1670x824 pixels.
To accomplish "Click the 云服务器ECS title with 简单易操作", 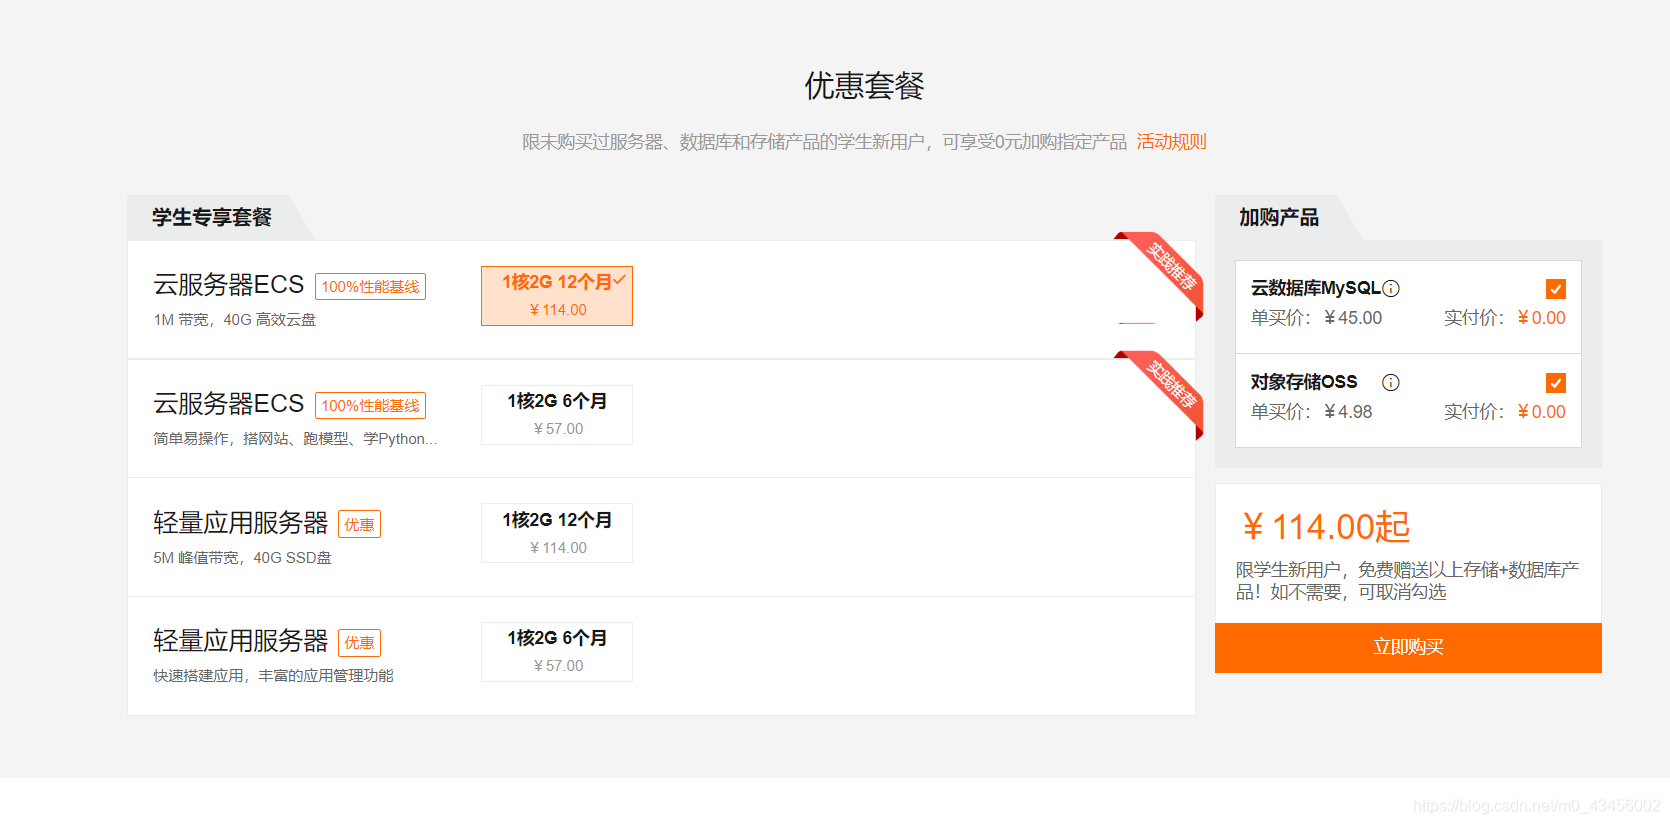I will coord(228,404).
